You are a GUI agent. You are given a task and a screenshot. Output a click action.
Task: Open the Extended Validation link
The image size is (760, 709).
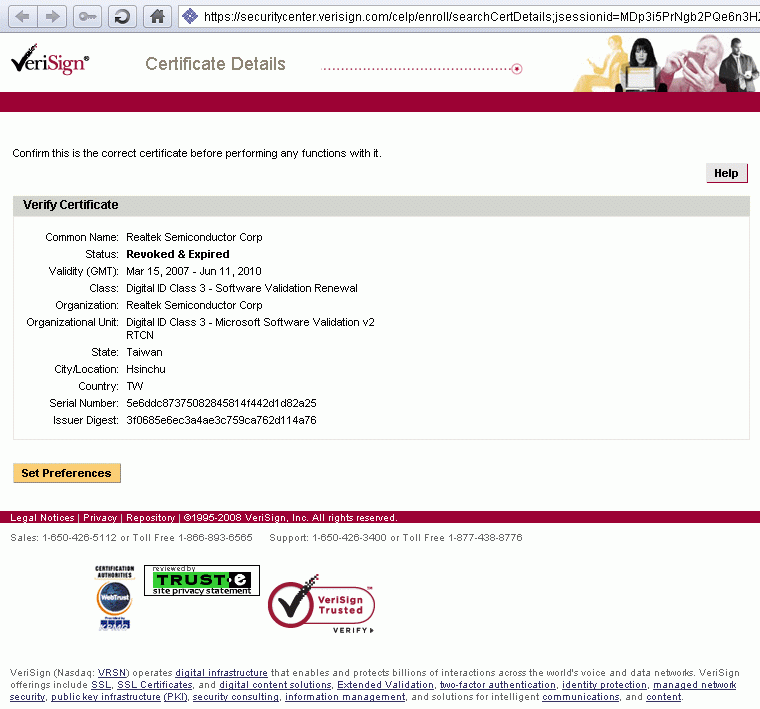385,685
